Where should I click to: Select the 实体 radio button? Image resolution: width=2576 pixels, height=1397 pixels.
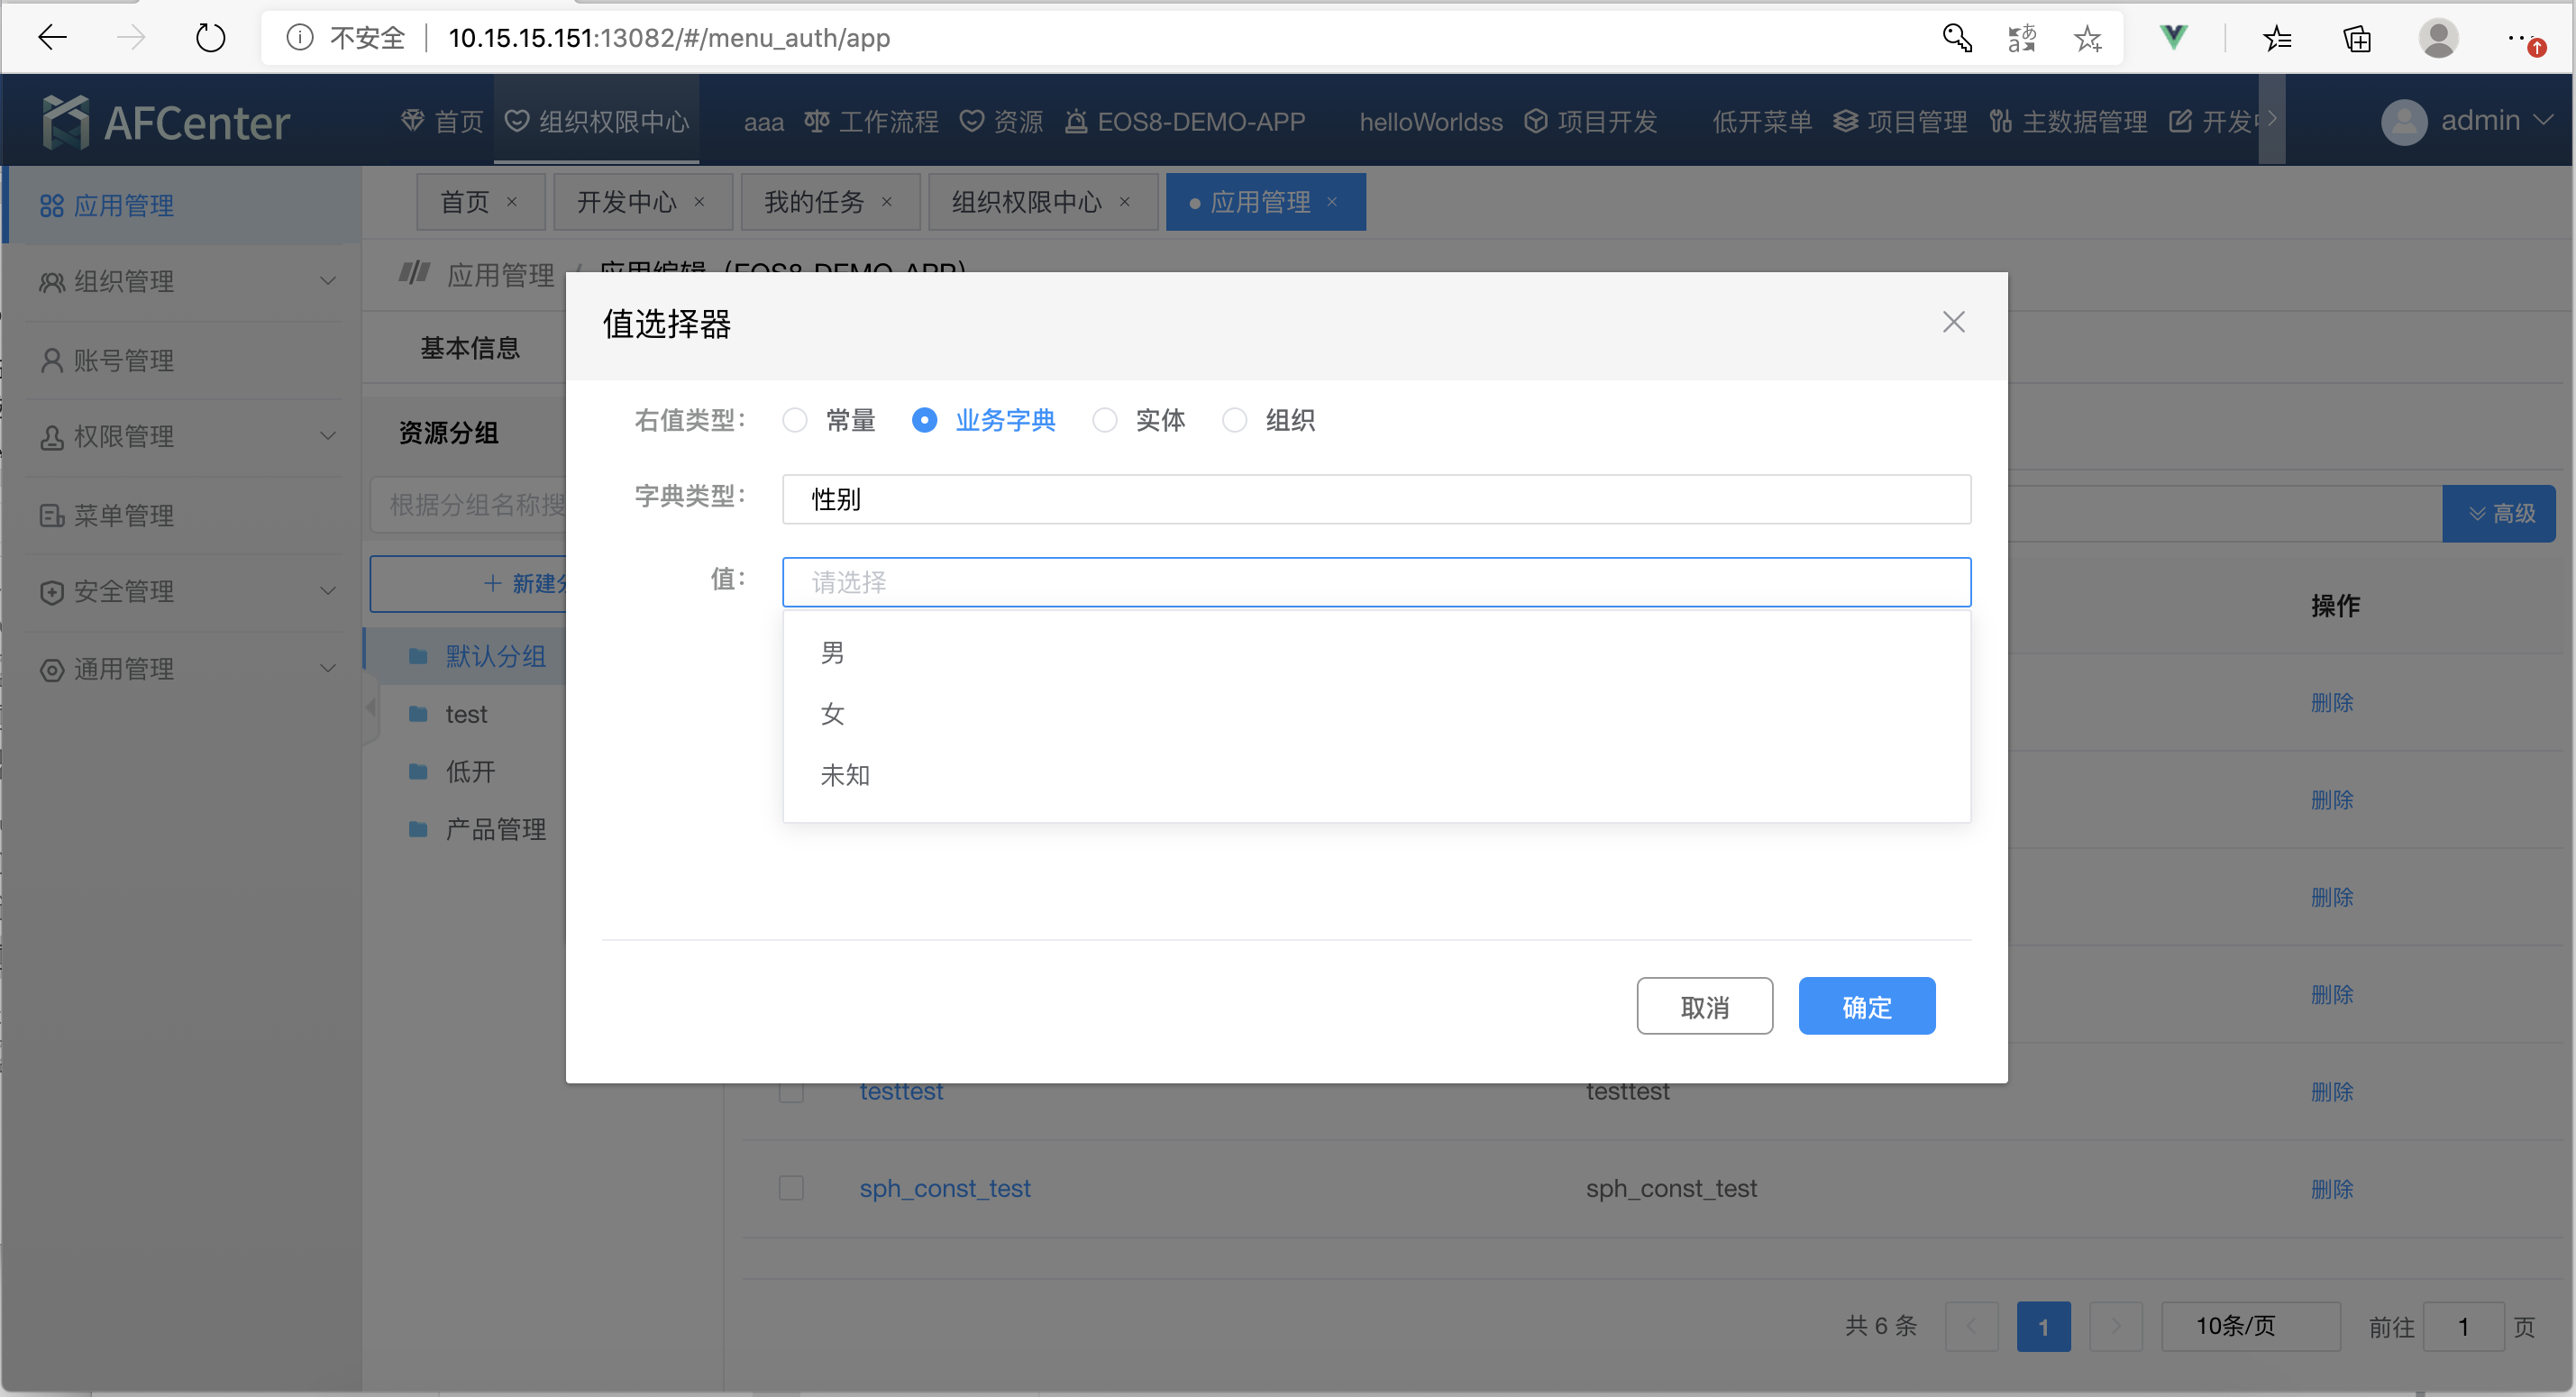pyautogui.click(x=1104, y=420)
